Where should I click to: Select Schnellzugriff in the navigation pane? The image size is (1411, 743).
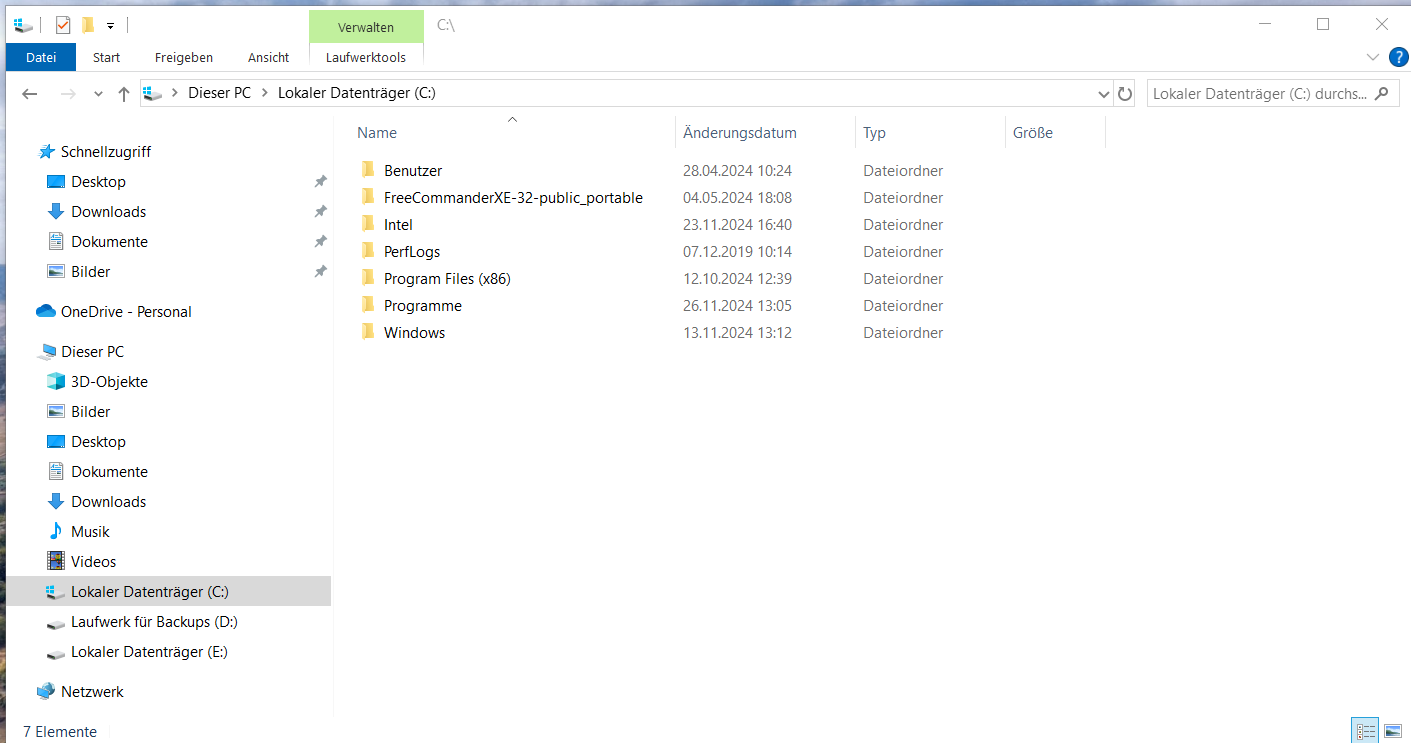coord(106,152)
